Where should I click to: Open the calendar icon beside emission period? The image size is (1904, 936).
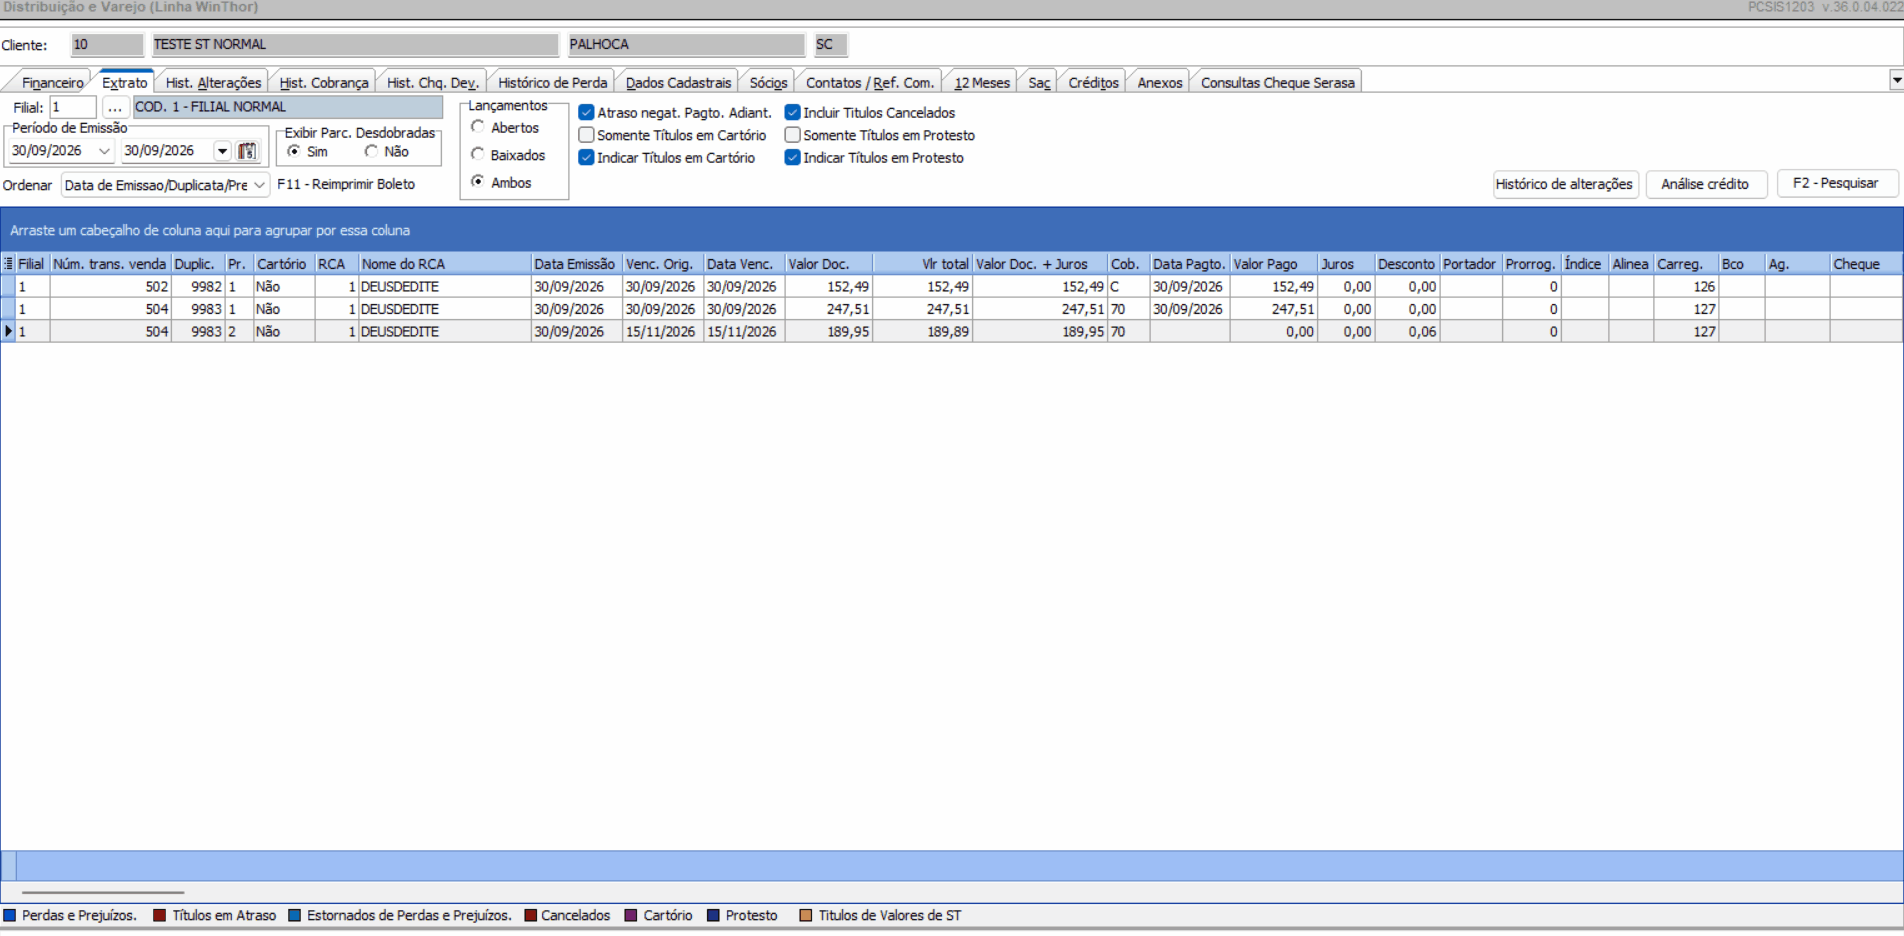(247, 151)
